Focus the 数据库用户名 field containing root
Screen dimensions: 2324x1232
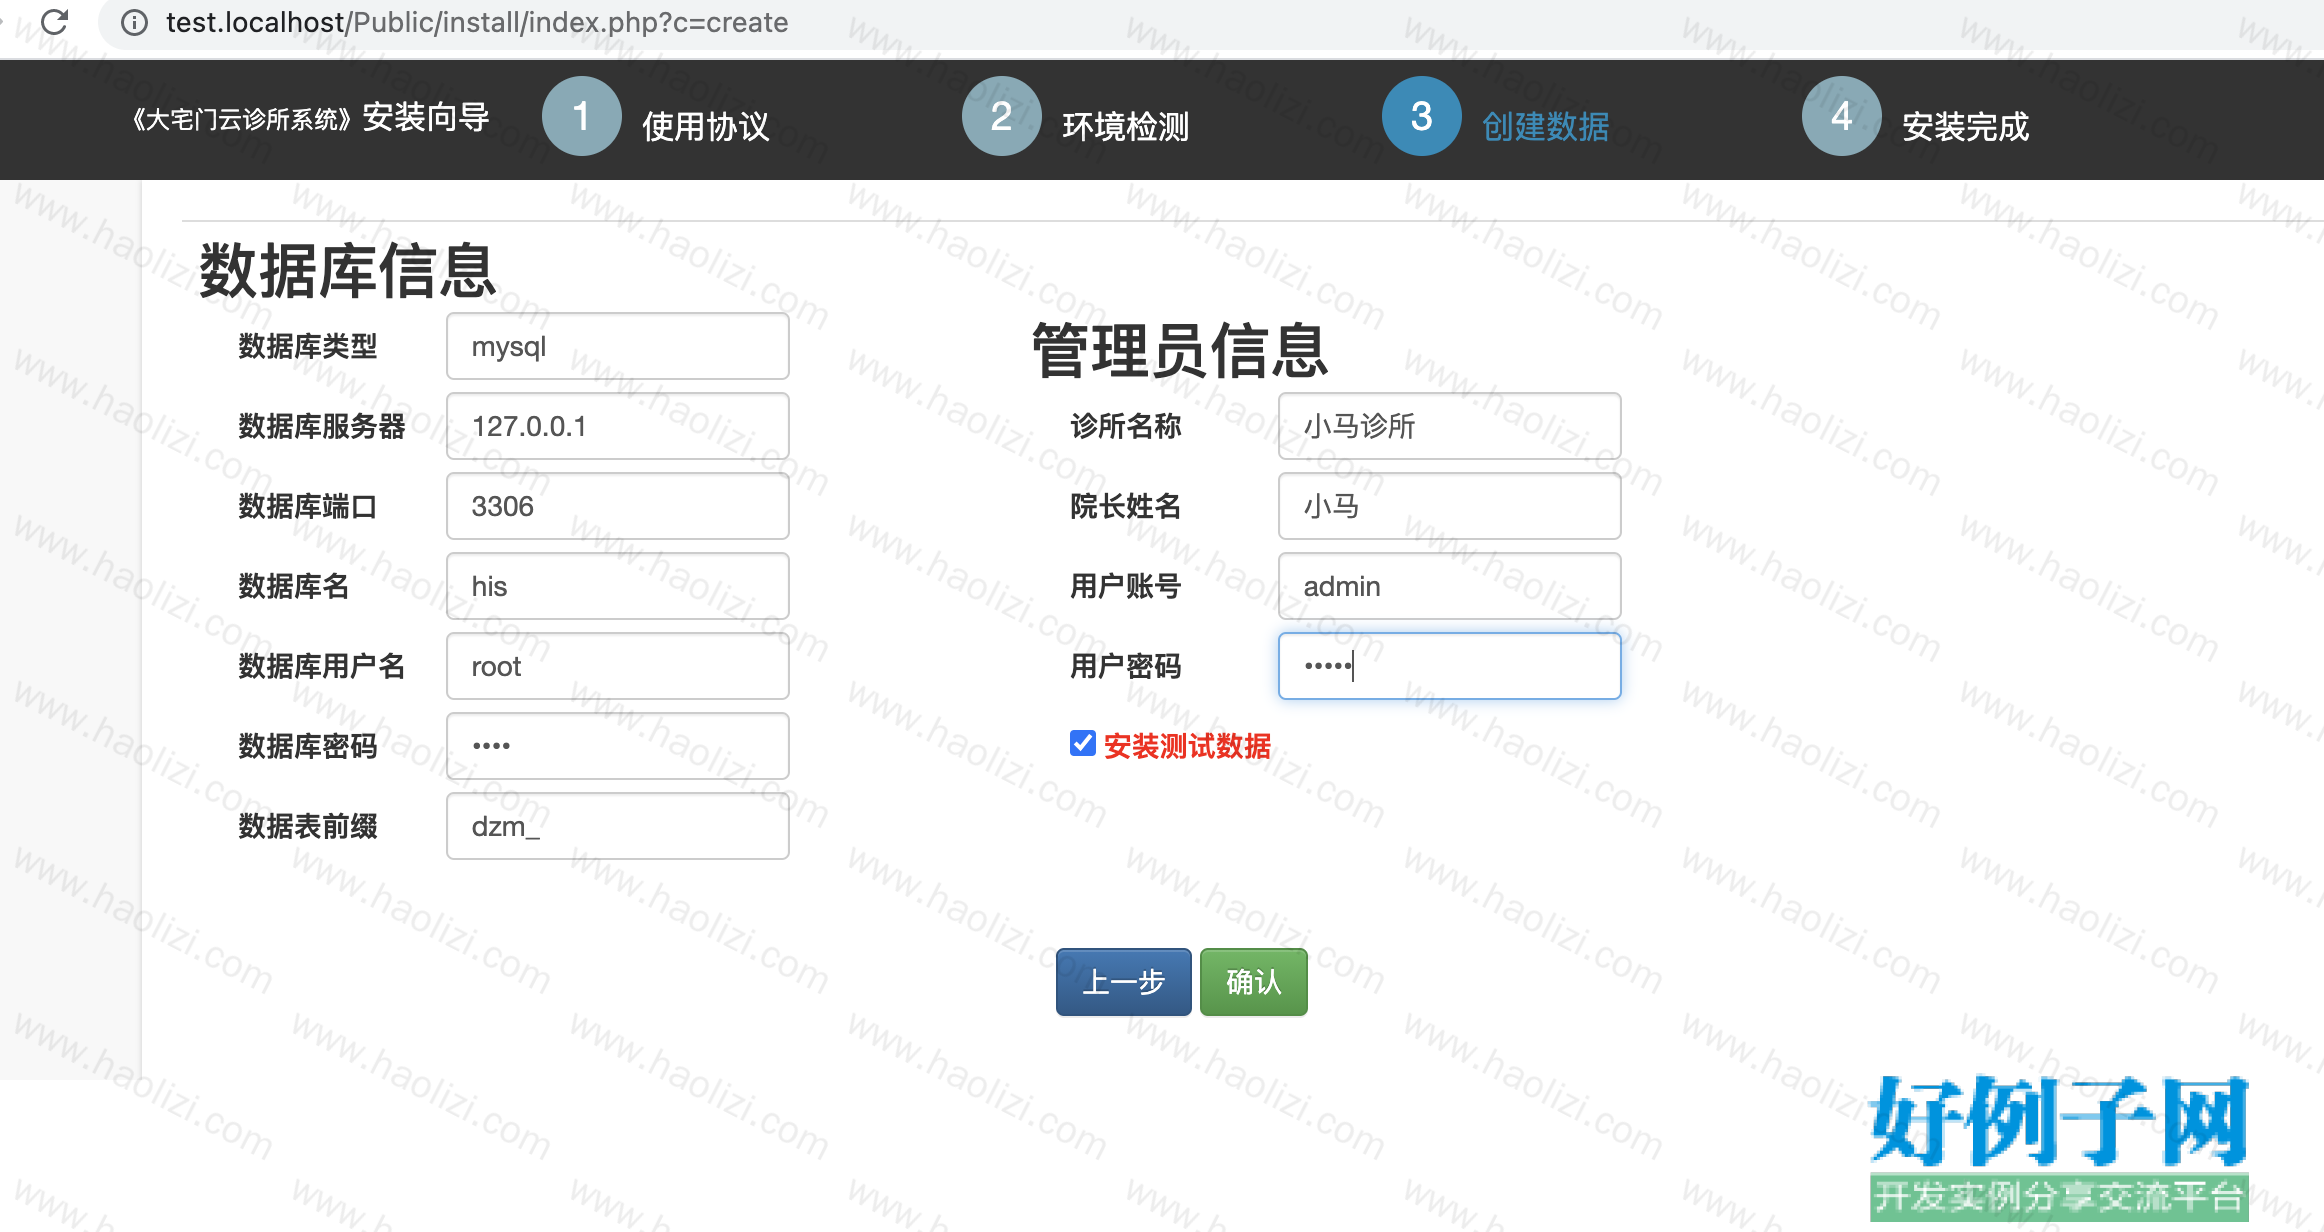(x=618, y=666)
